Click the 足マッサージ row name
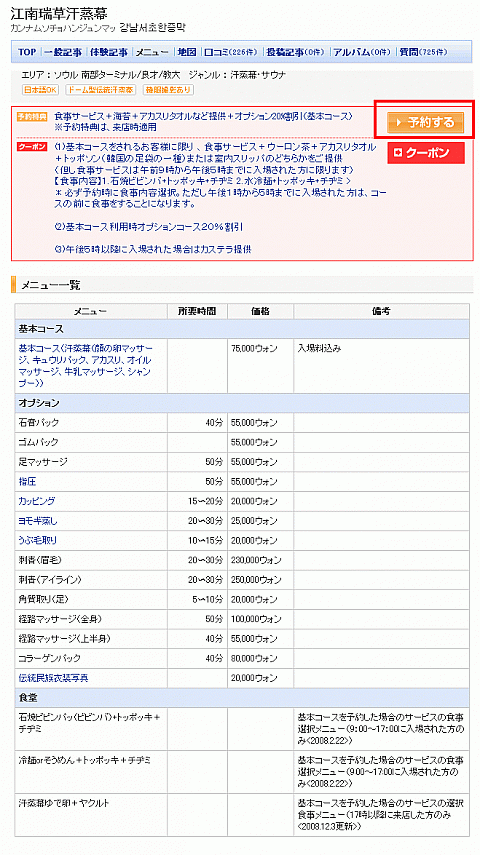Screen dimensions: 480x855 [x=43, y=462]
